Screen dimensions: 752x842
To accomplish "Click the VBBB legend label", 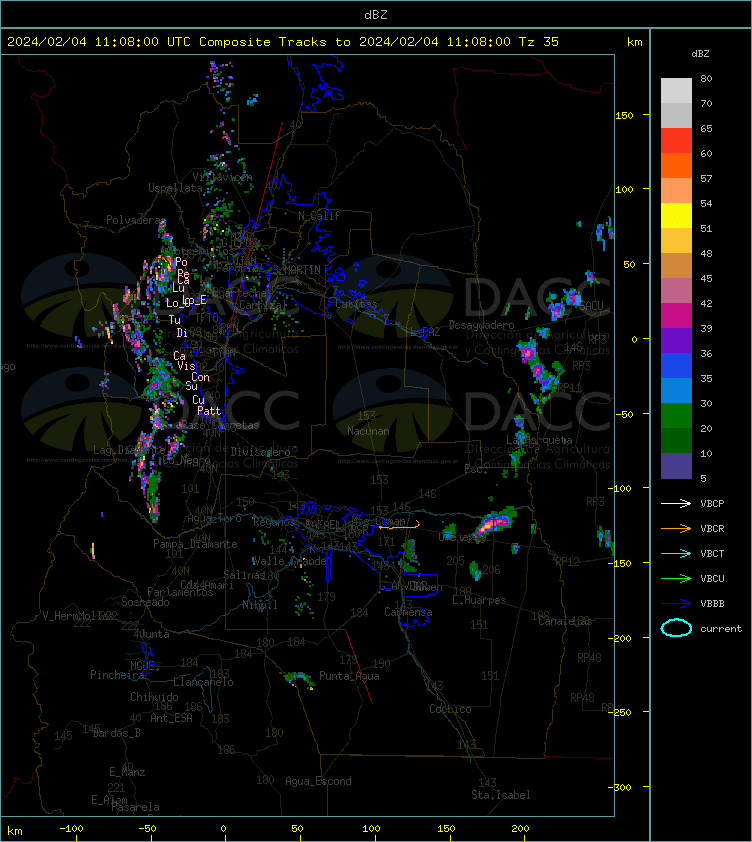I will coord(712,604).
